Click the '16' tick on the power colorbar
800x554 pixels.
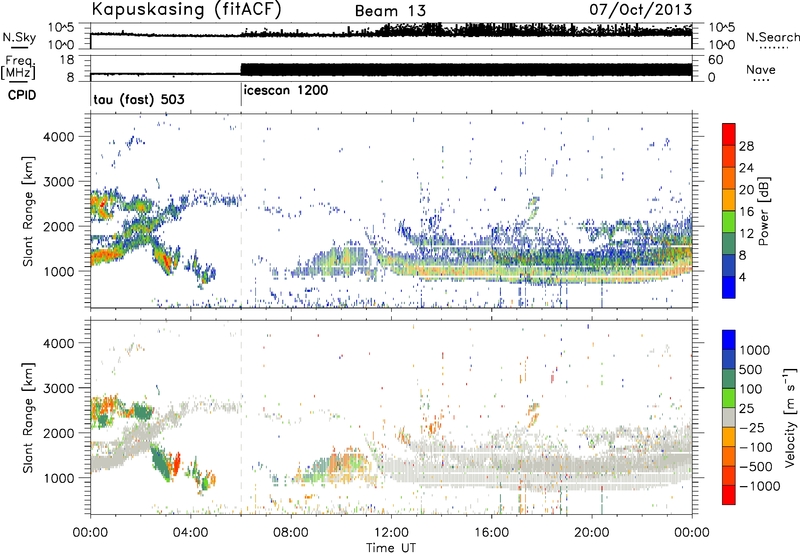point(746,212)
